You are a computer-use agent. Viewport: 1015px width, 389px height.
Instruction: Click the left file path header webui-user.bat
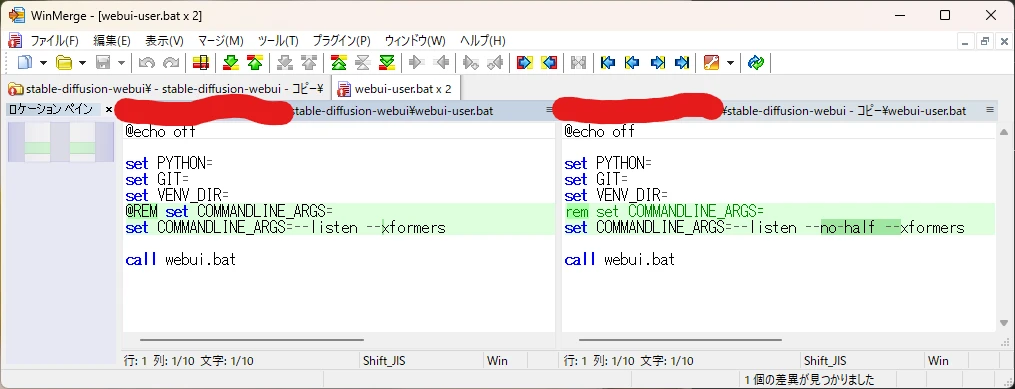click(x=393, y=111)
